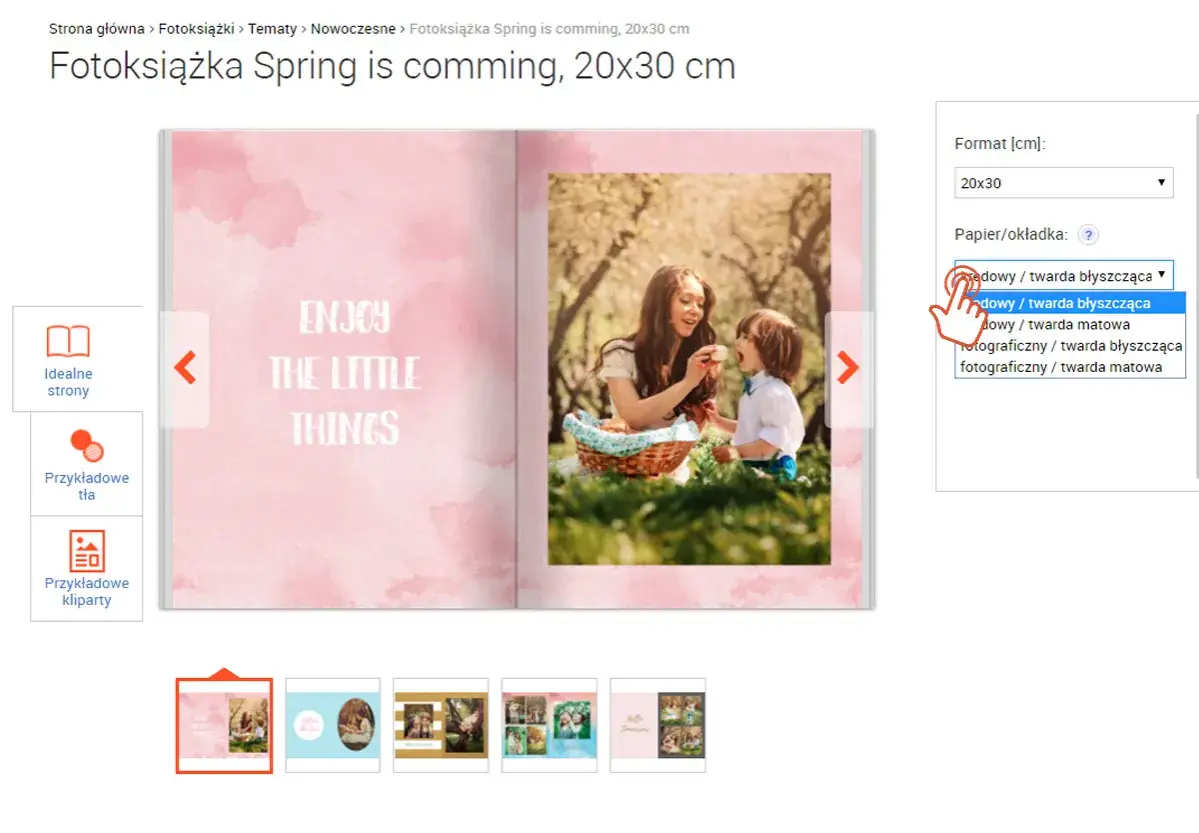
Task: Go to previous spread with left arrow
Action: click(x=185, y=368)
